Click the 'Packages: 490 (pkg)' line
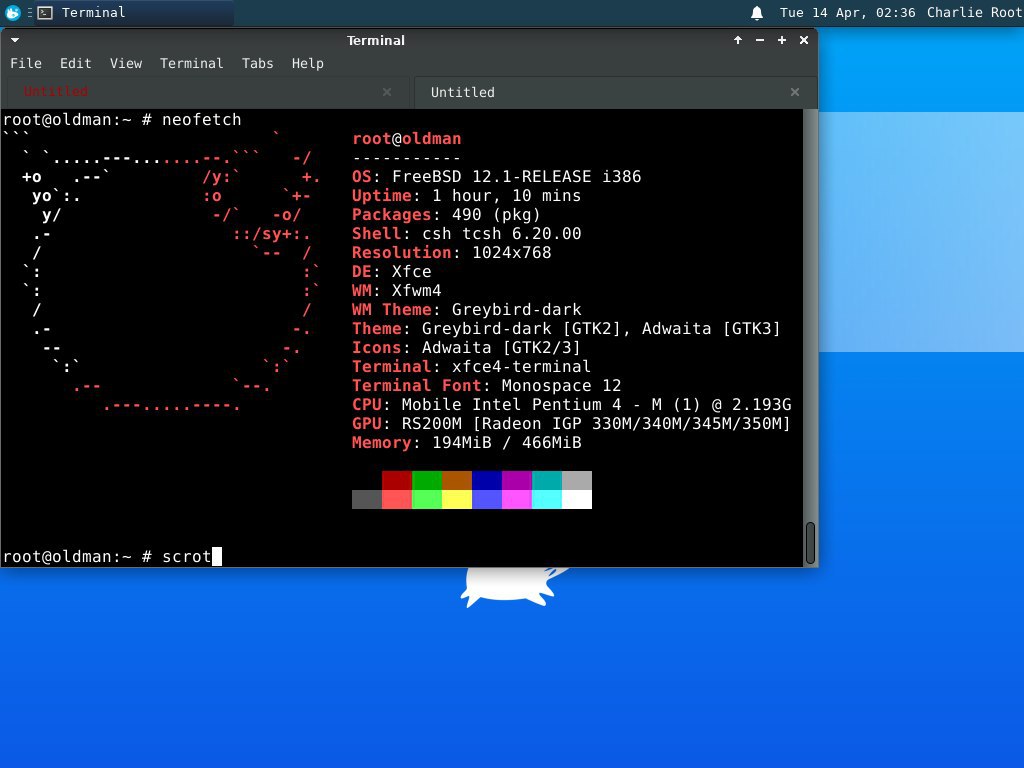Viewport: 1024px width, 768px height. click(446, 214)
